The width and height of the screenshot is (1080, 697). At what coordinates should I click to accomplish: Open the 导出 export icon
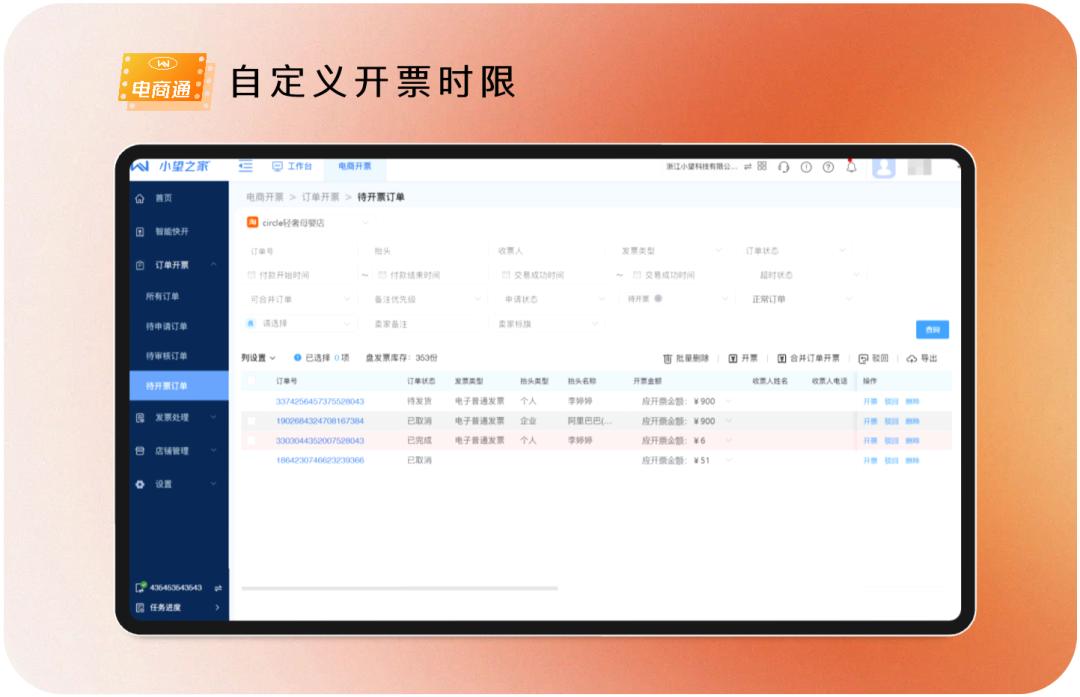point(912,359)
